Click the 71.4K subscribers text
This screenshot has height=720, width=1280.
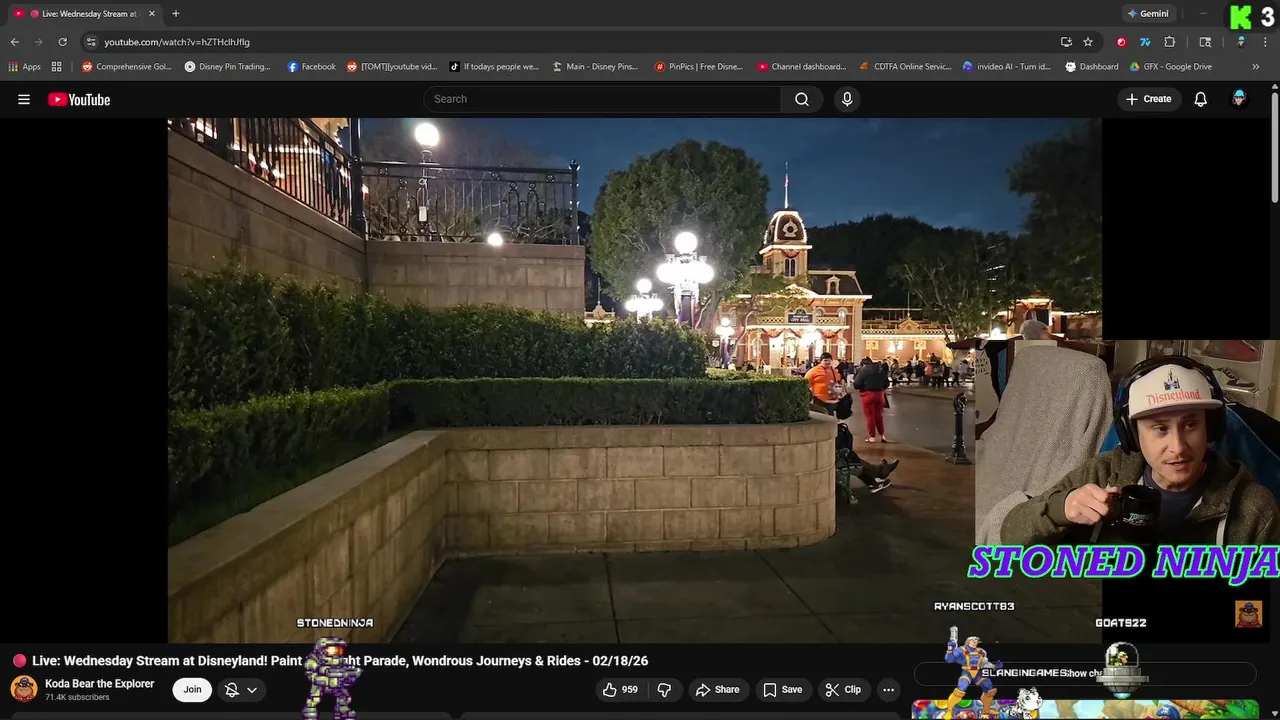pos(77,697)
